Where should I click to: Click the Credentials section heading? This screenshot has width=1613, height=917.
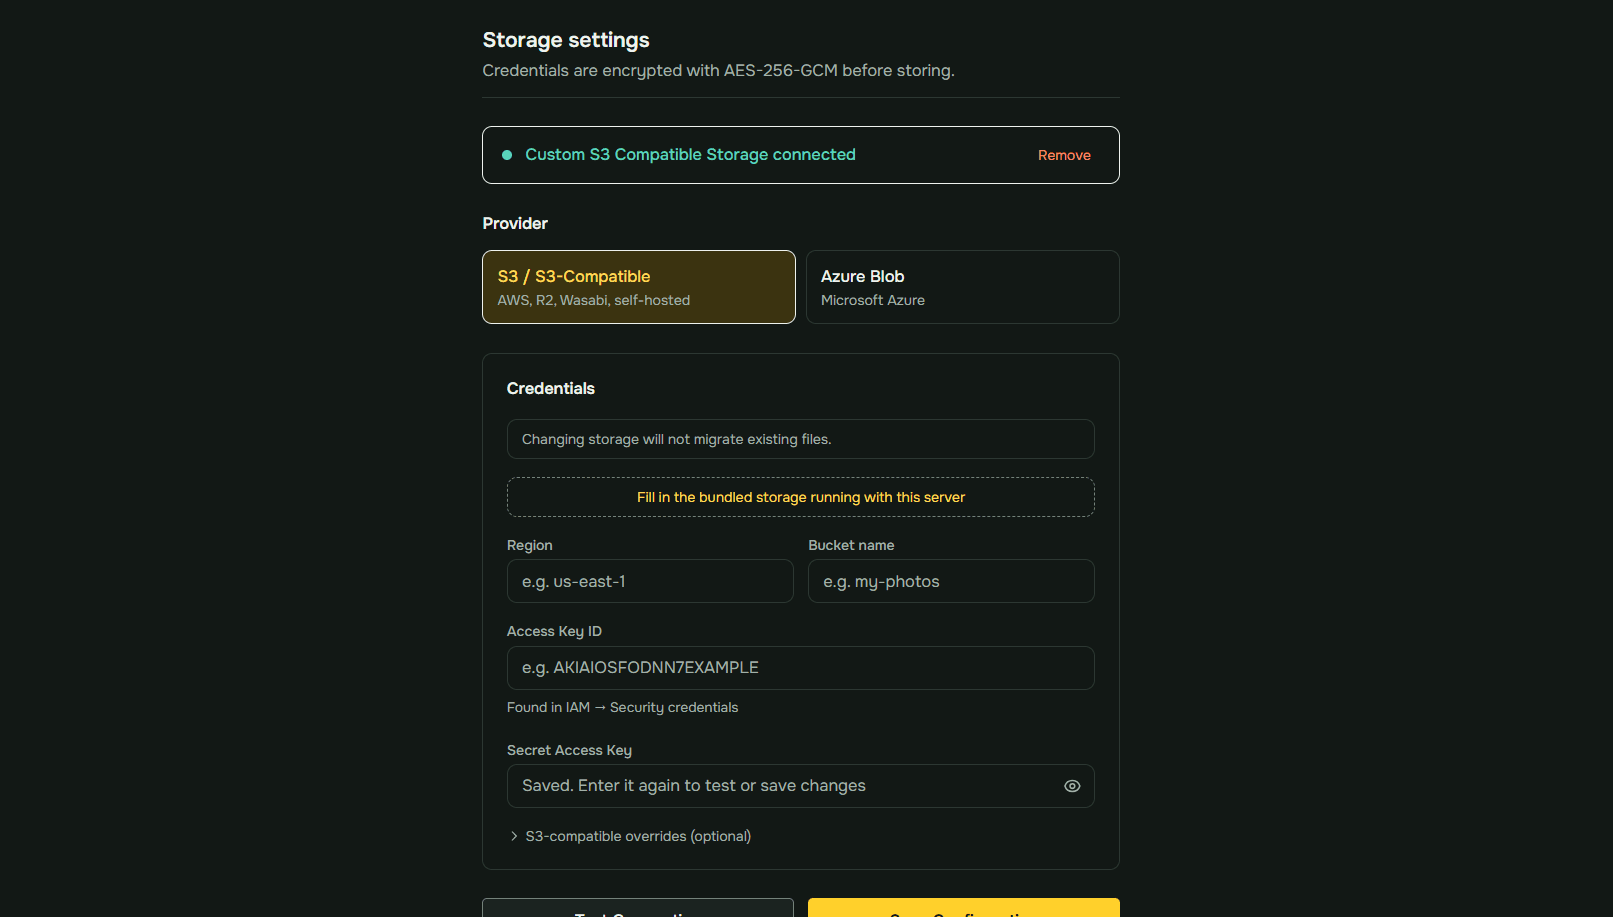coord(551,388)
